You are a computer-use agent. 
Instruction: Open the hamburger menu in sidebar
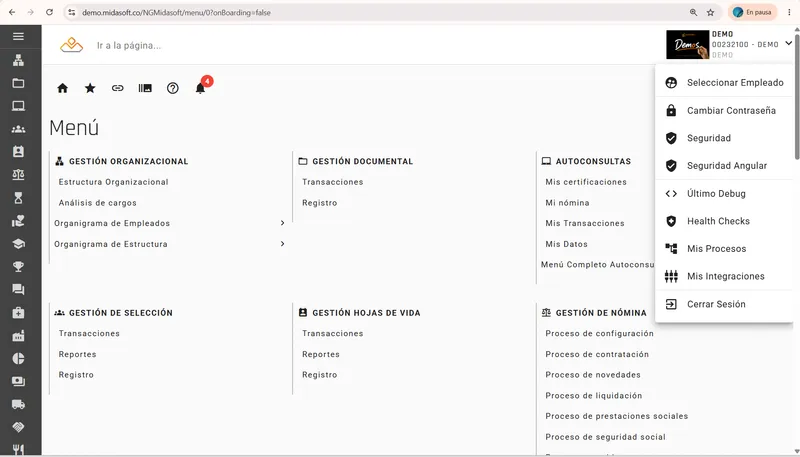[x=18, y=36]
